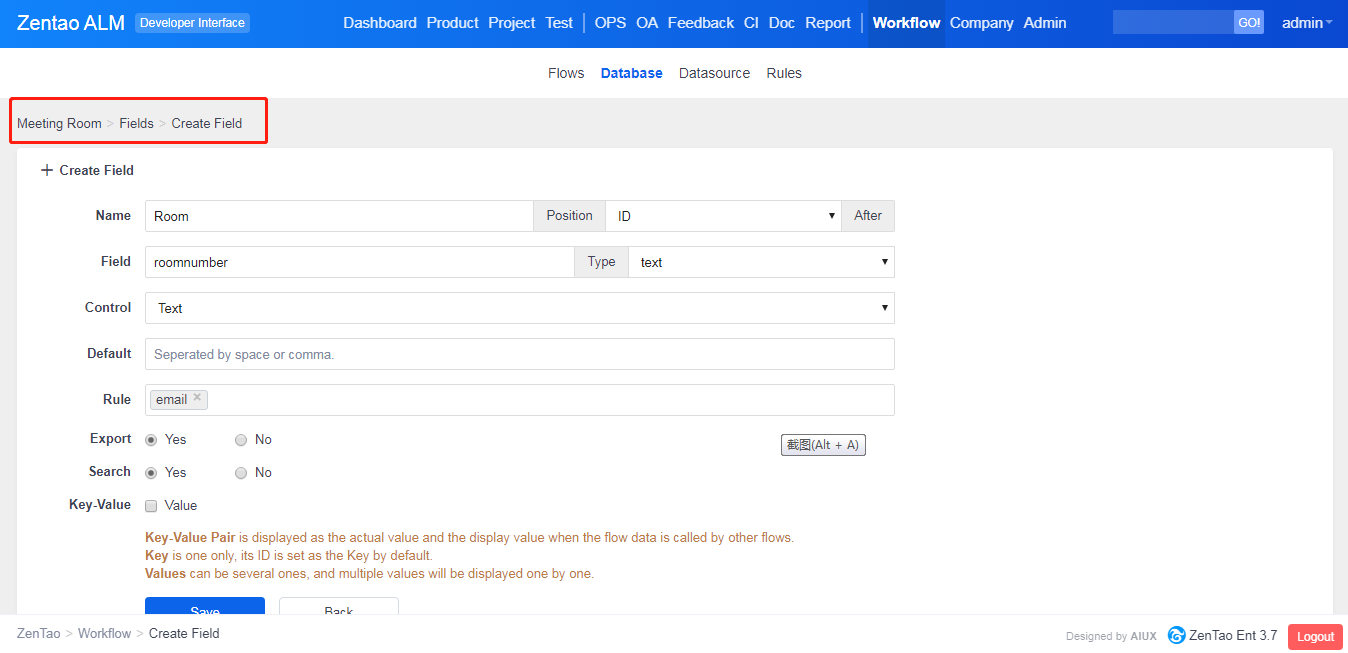Expand the Position dropdown showing ID
The width and height of the screenshot is (1348, 653).
(x=723, y=216)
